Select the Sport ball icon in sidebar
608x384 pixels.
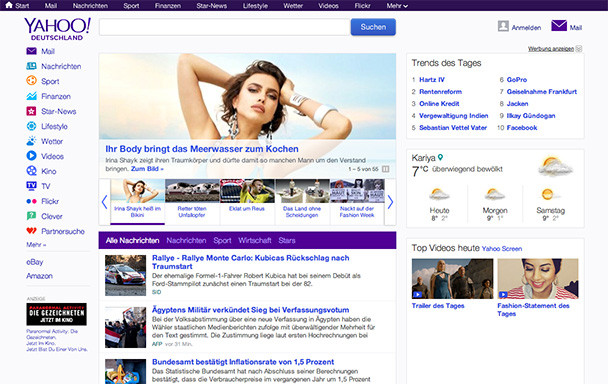coord(31,81)
